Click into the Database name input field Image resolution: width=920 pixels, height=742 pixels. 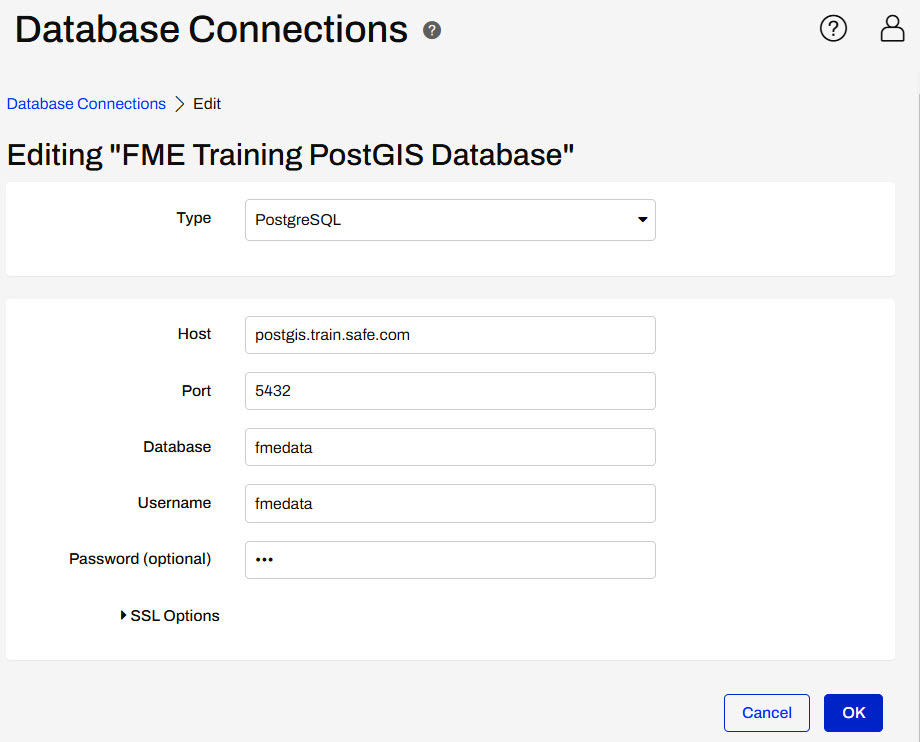coord(450,447)
